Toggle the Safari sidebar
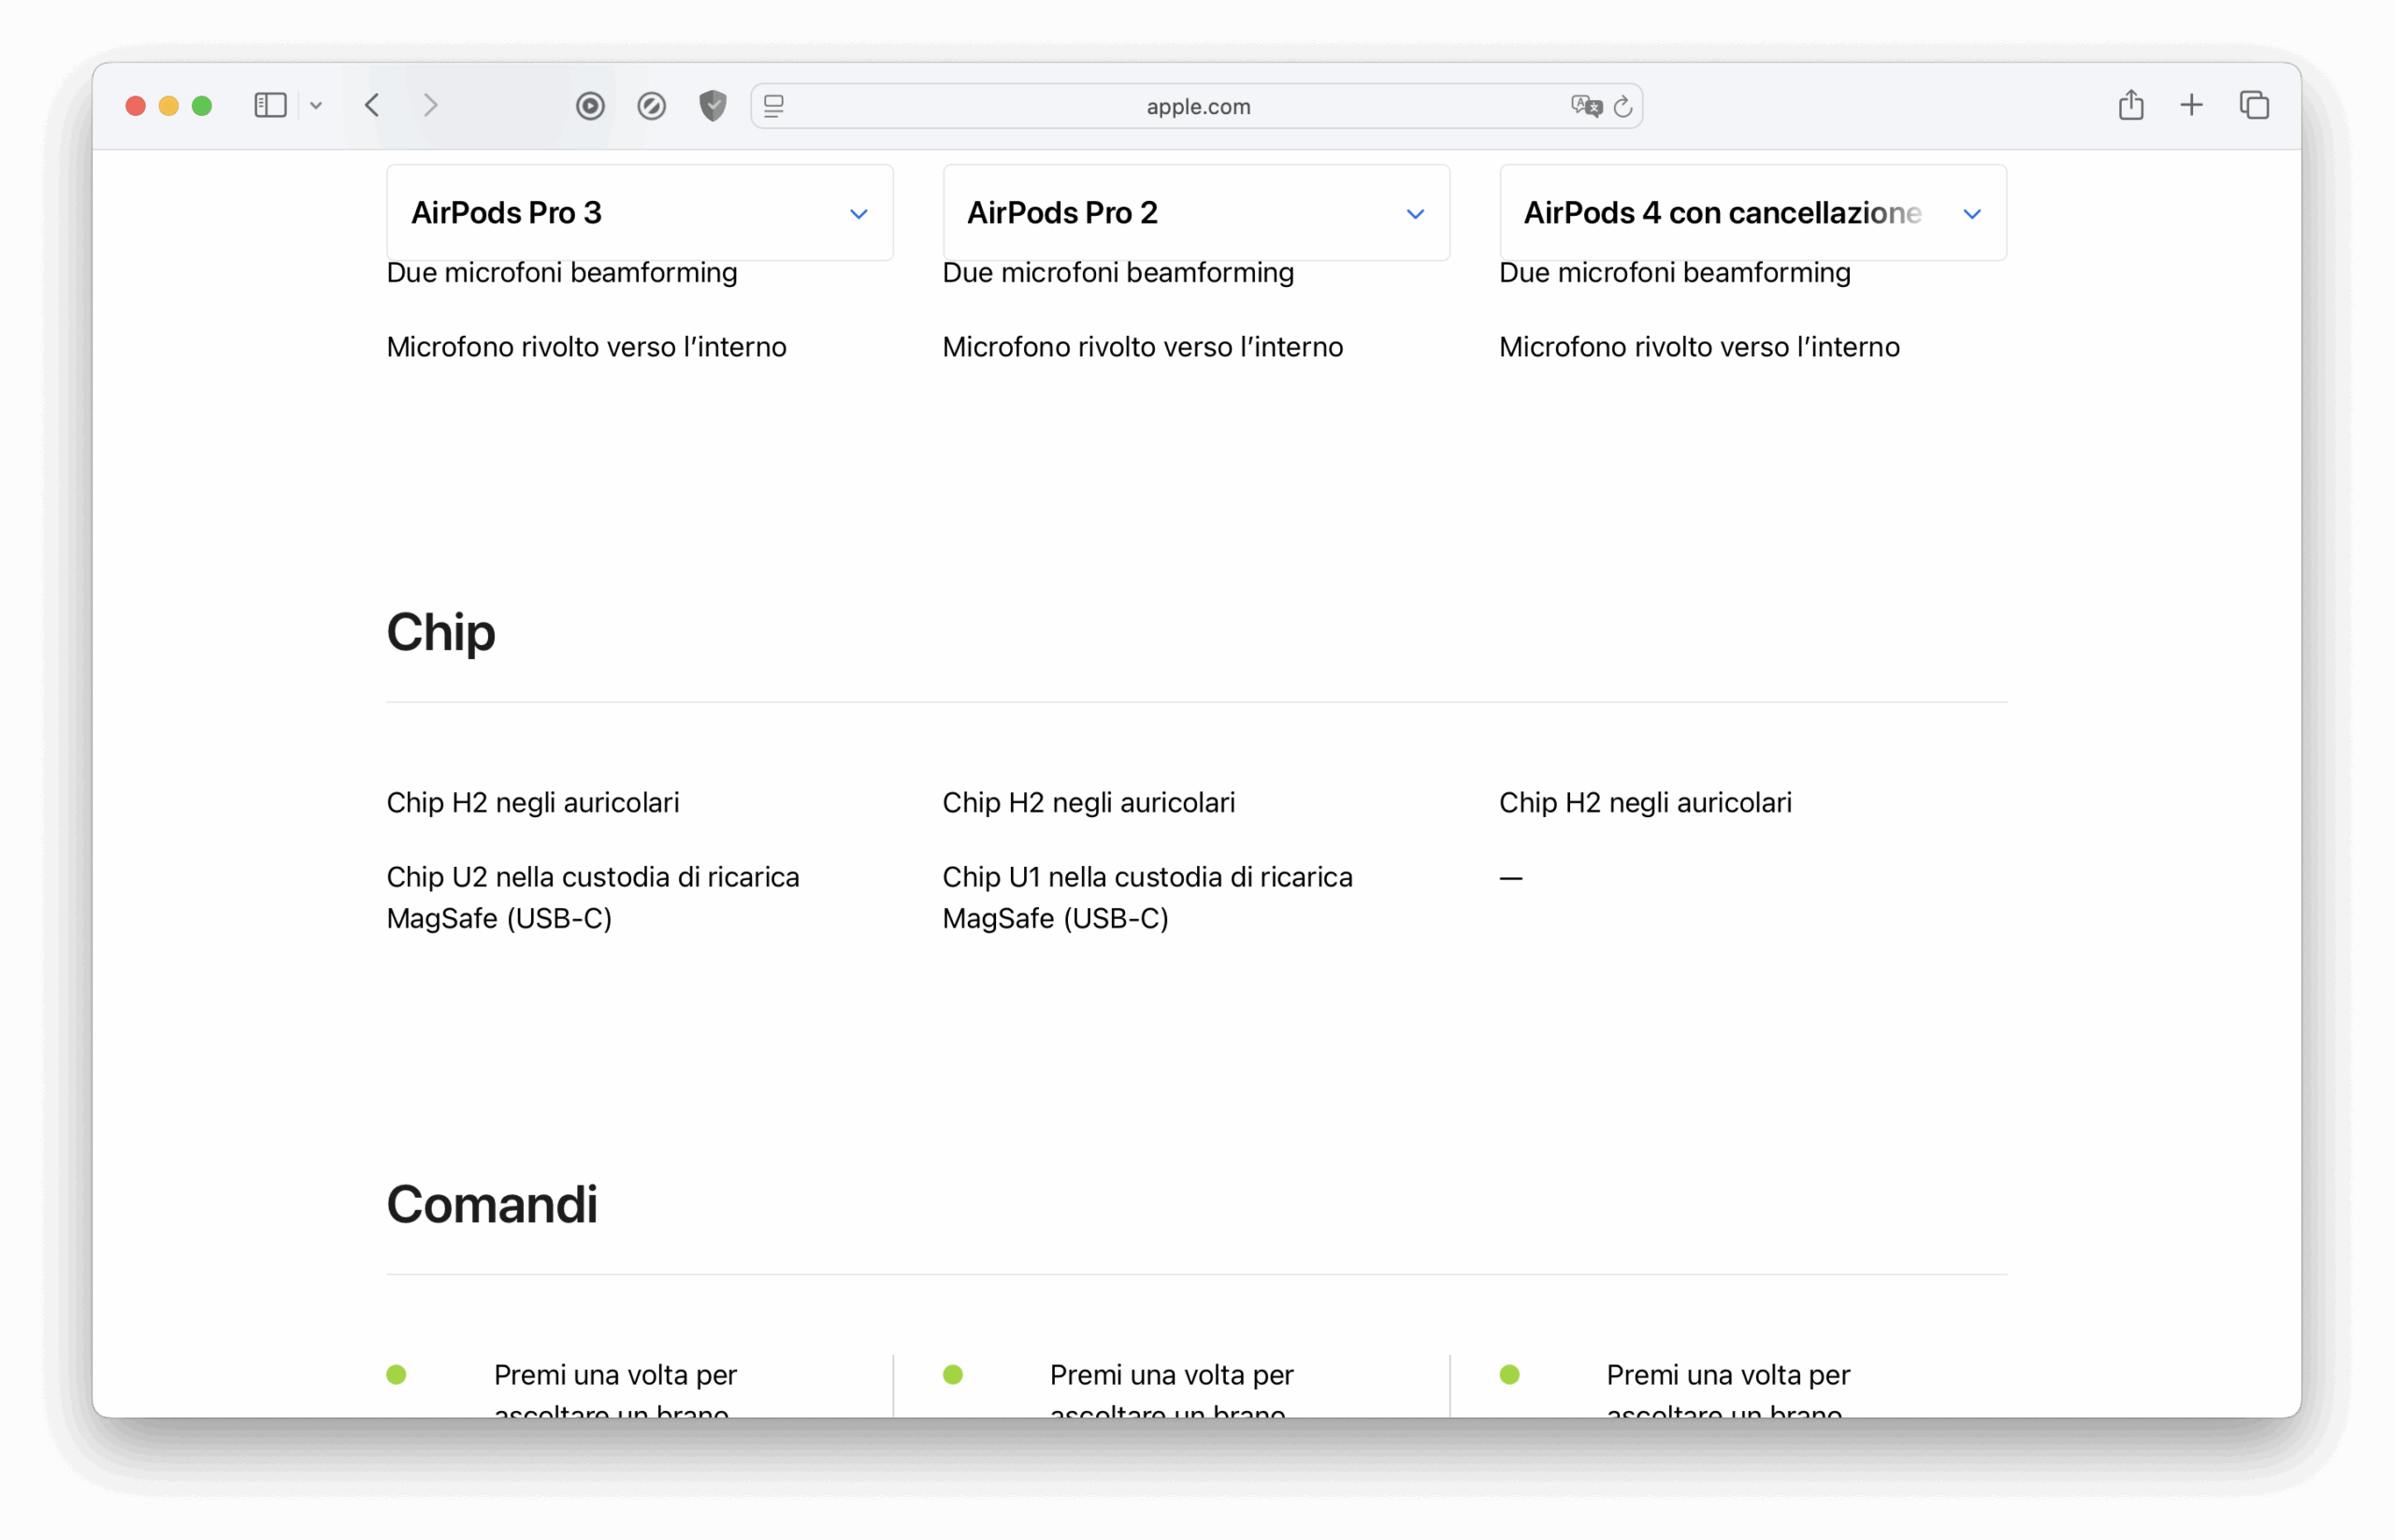The width and height of the screenshot is (2394, 1540). click(x=270, y=105)
